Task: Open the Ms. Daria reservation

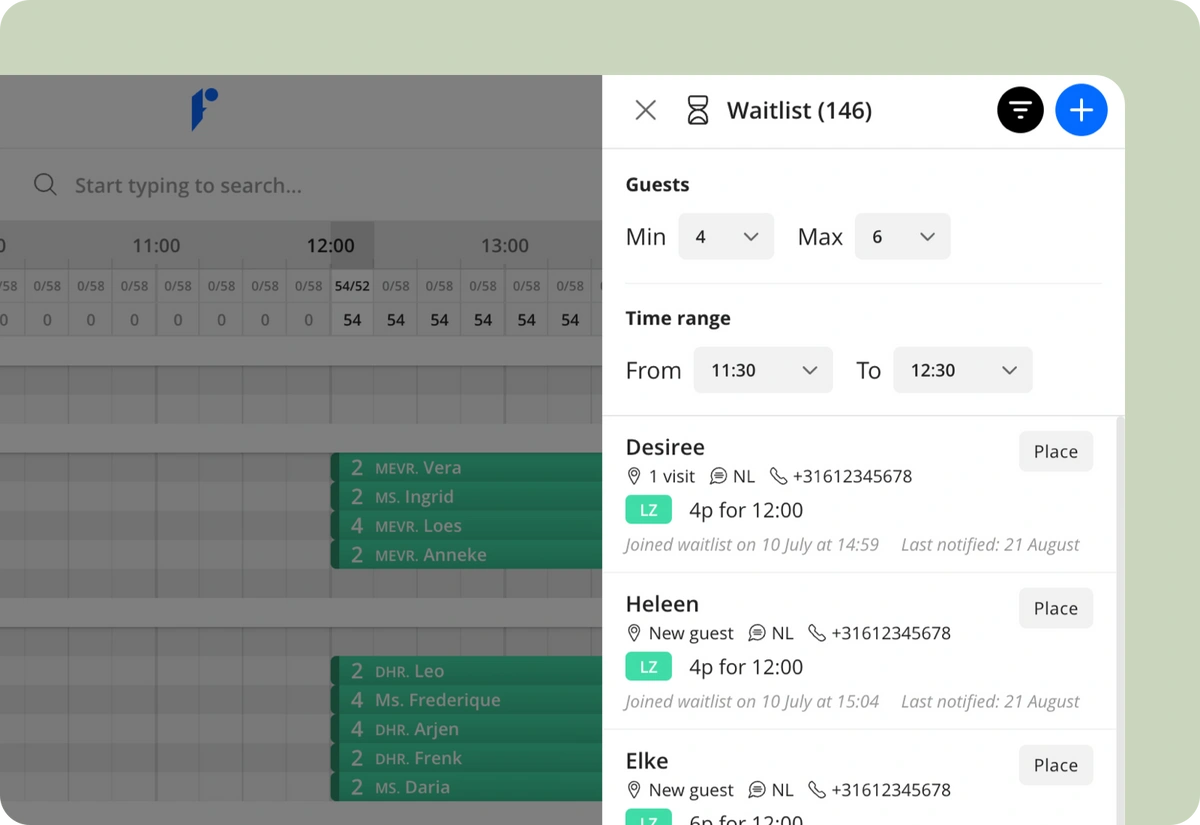Action: coord(467,787)
